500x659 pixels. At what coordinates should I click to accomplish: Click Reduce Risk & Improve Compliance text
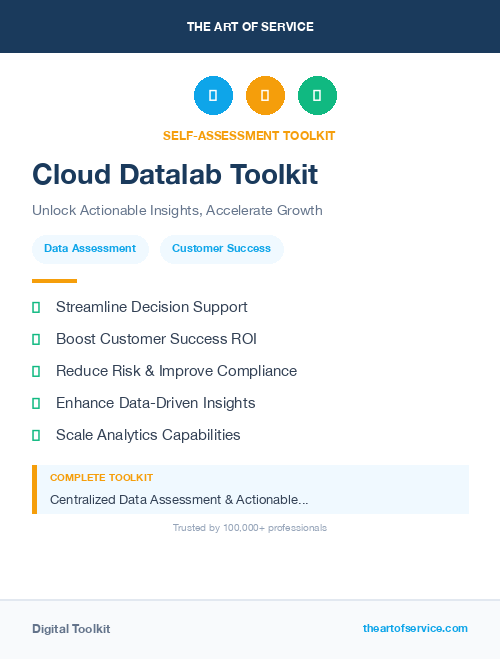[176, 371]
